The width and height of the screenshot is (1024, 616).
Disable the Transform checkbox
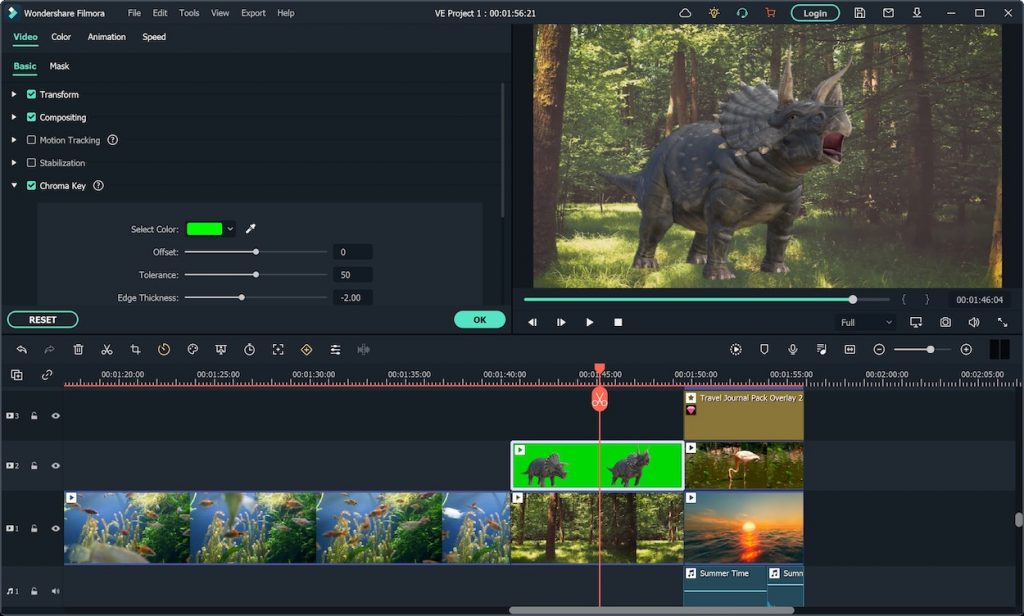coord(31,94)
